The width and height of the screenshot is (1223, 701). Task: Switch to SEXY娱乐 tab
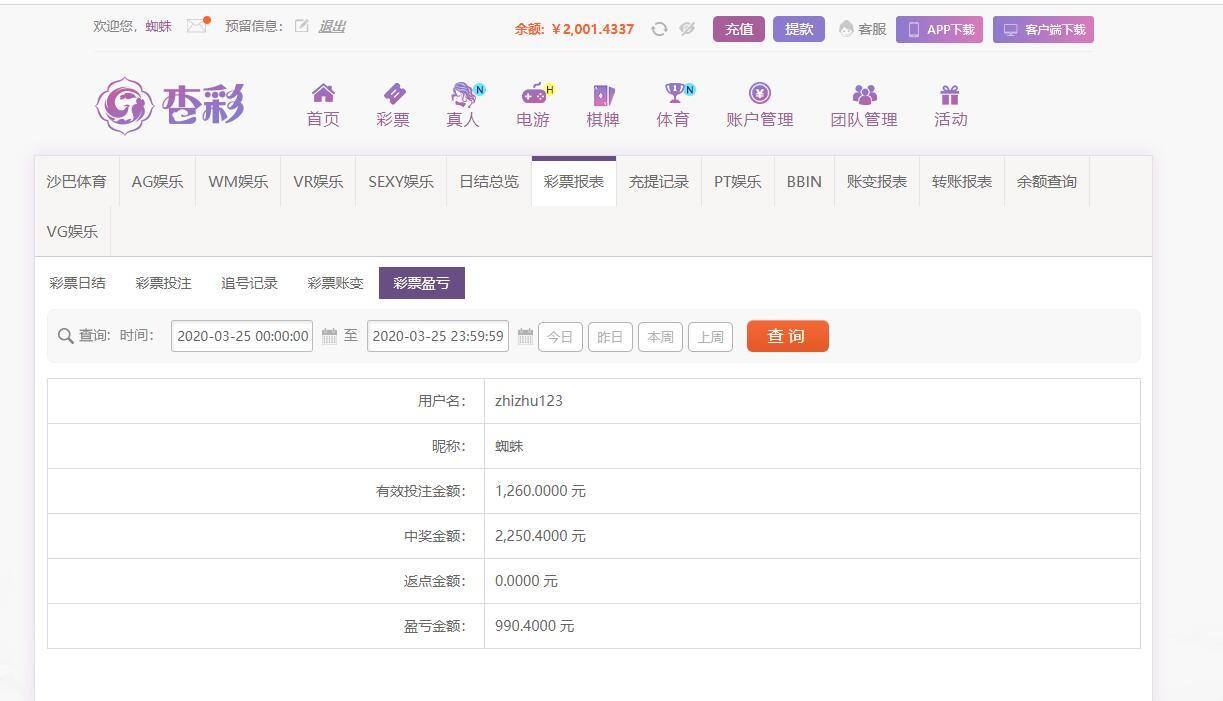point(401,181)
